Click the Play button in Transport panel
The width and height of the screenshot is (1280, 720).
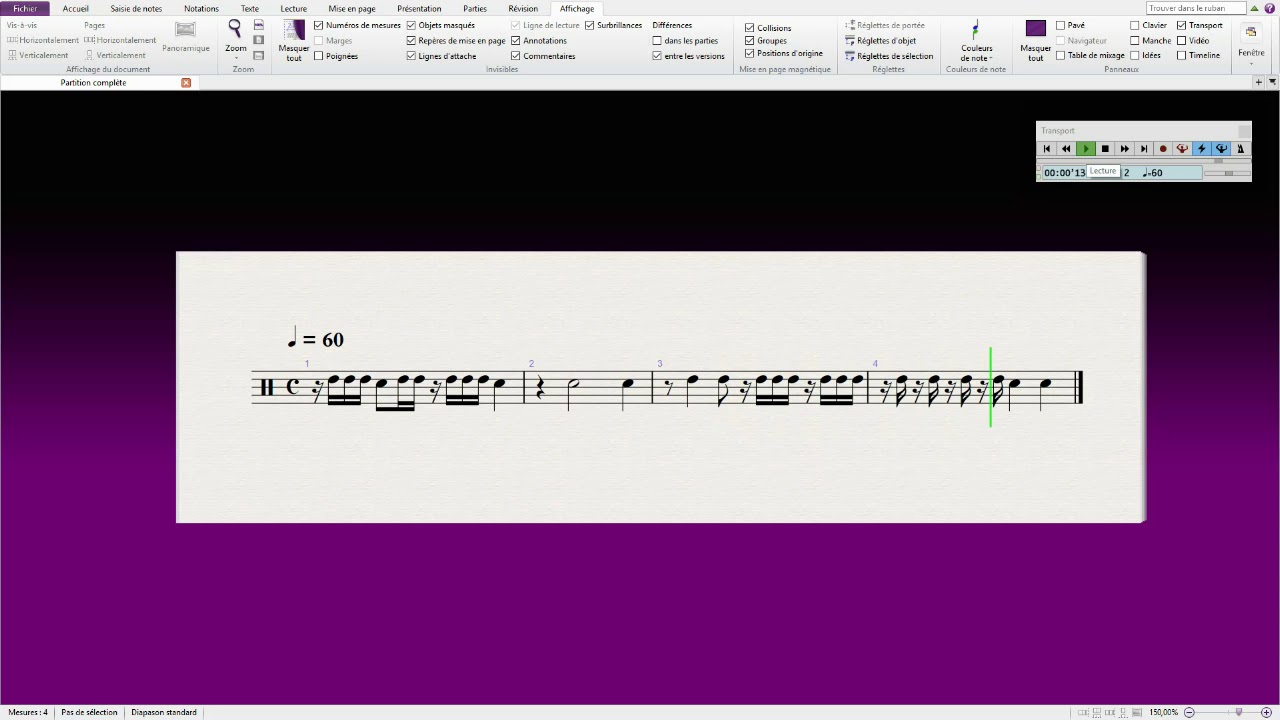(1086, 149)
